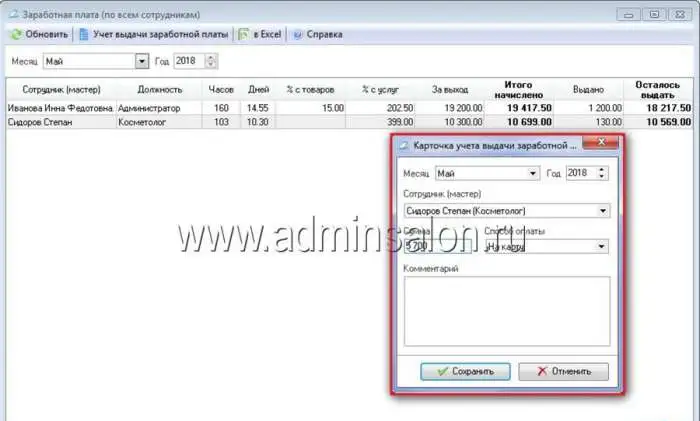
Task: Minimize the Заработная плата window
Action: coord(629,15)
